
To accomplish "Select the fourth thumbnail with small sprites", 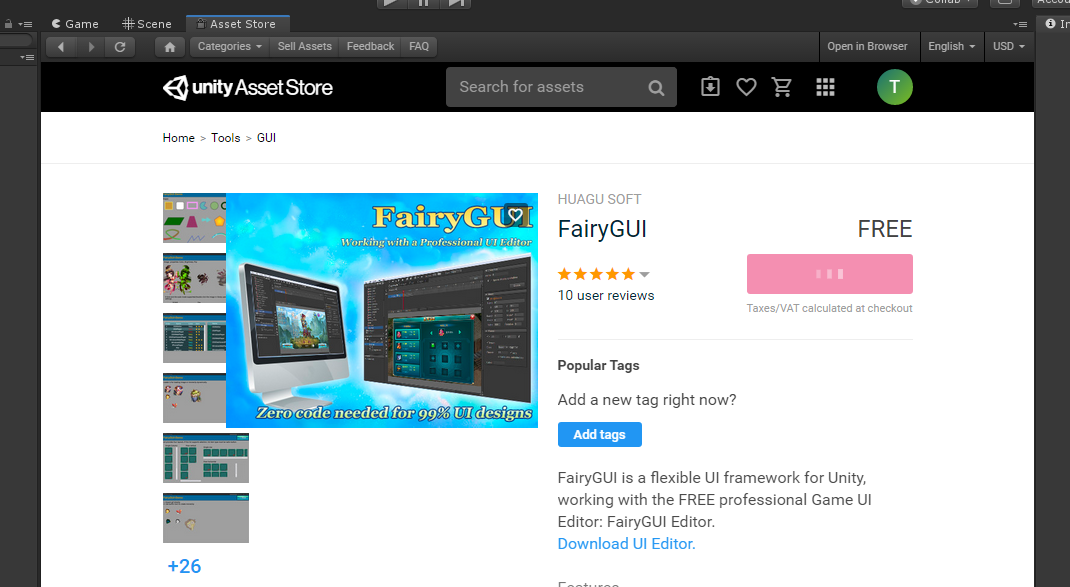I will (194, 398).
